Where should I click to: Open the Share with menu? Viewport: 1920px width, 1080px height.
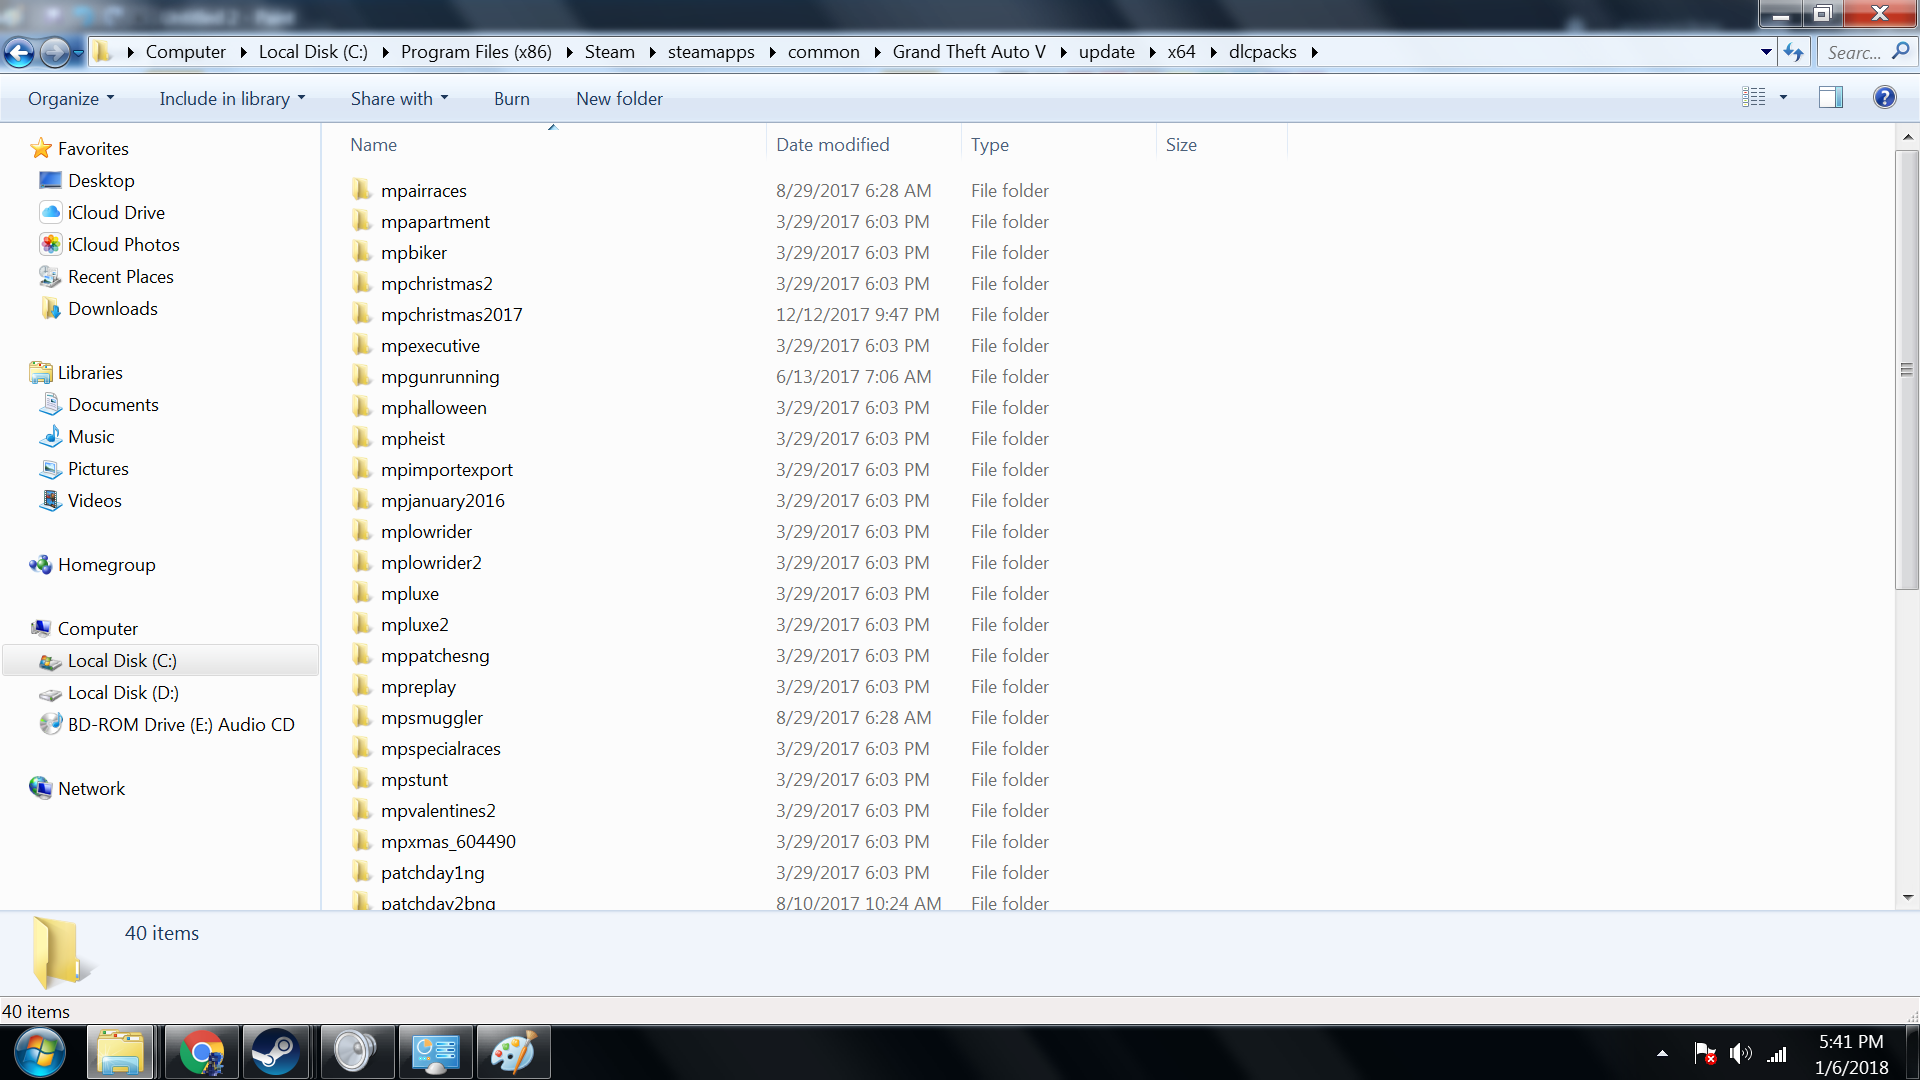[x=399, y=98]
